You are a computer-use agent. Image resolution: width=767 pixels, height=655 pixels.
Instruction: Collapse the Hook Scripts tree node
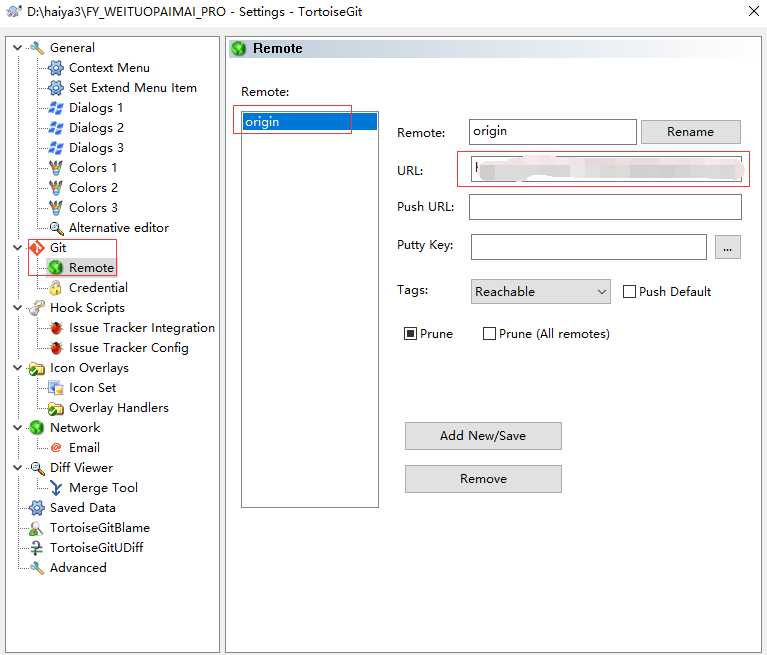tap(18, 308)
